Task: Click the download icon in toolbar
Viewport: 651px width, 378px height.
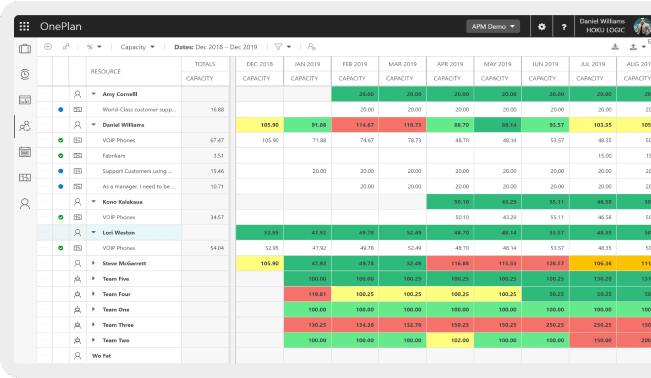Action: 615,47
